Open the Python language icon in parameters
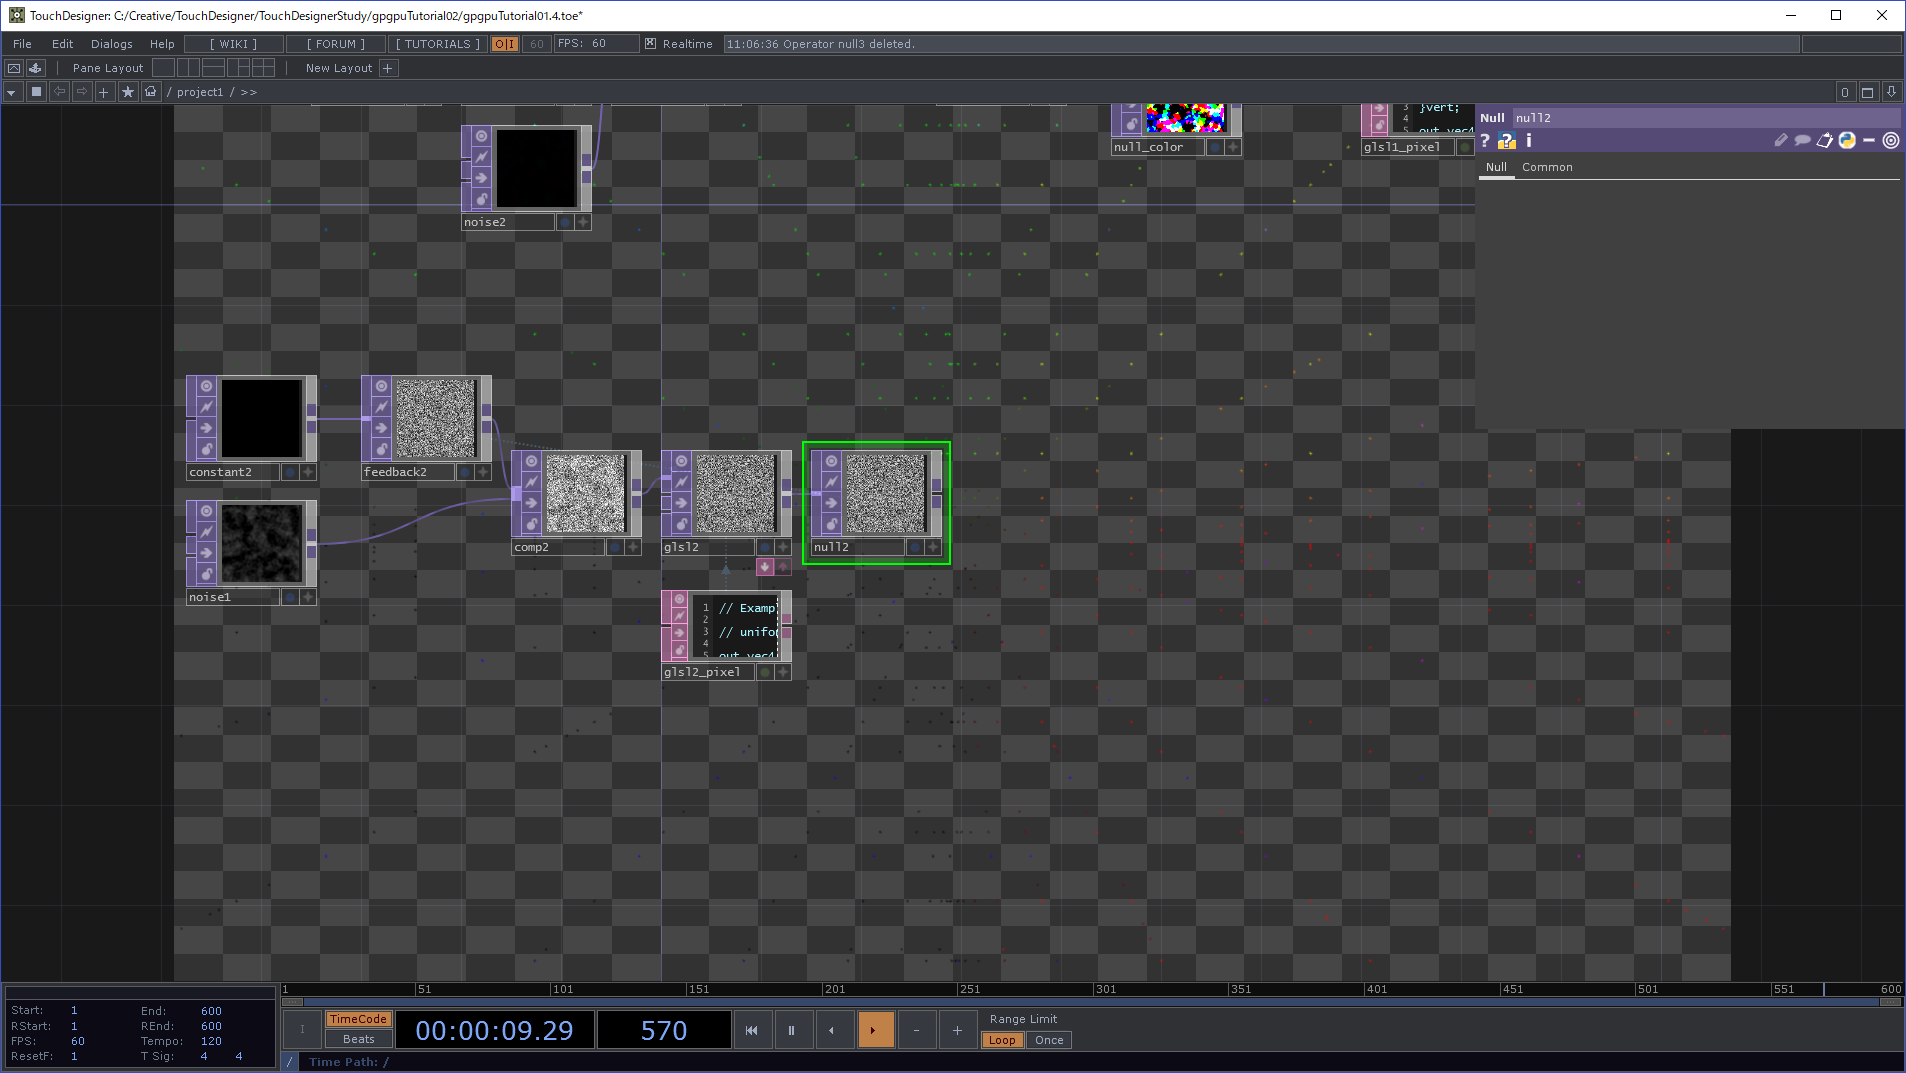Viewport: 1906px width, 1073px height. (x=1847, y=141)
